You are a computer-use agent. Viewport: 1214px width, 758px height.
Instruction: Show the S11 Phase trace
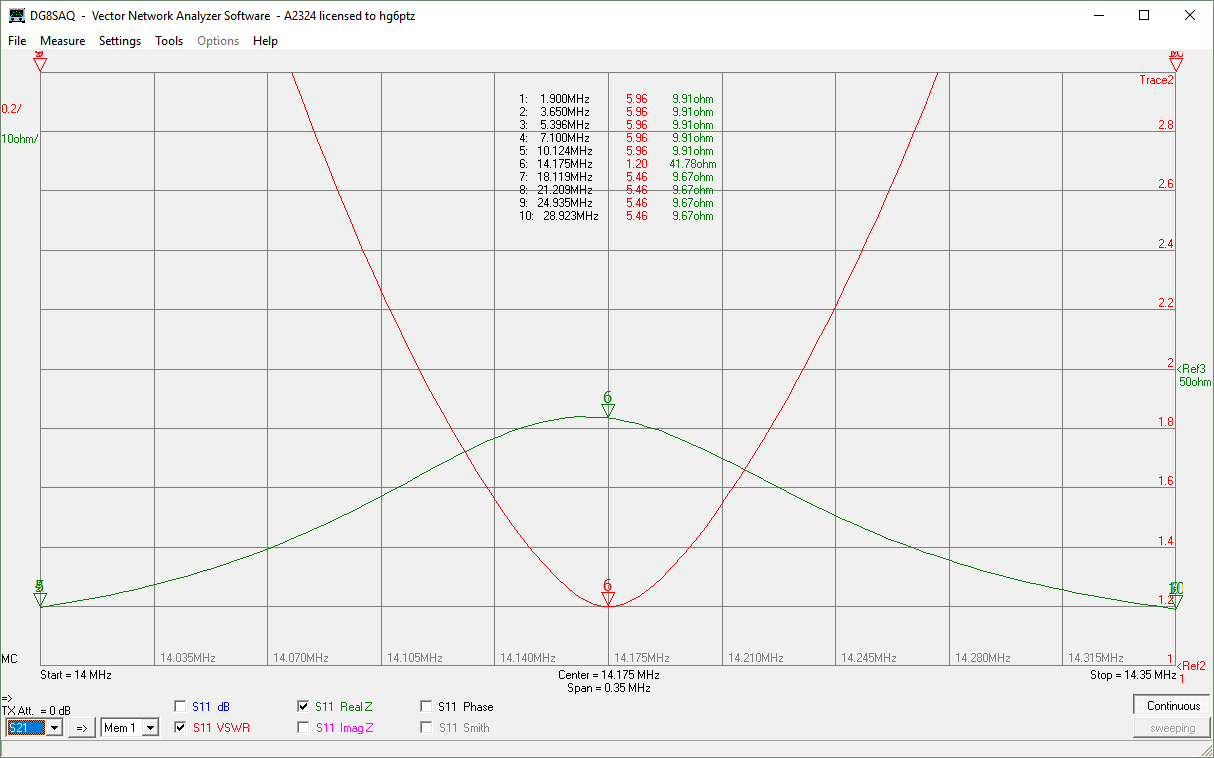click(427, 706)
